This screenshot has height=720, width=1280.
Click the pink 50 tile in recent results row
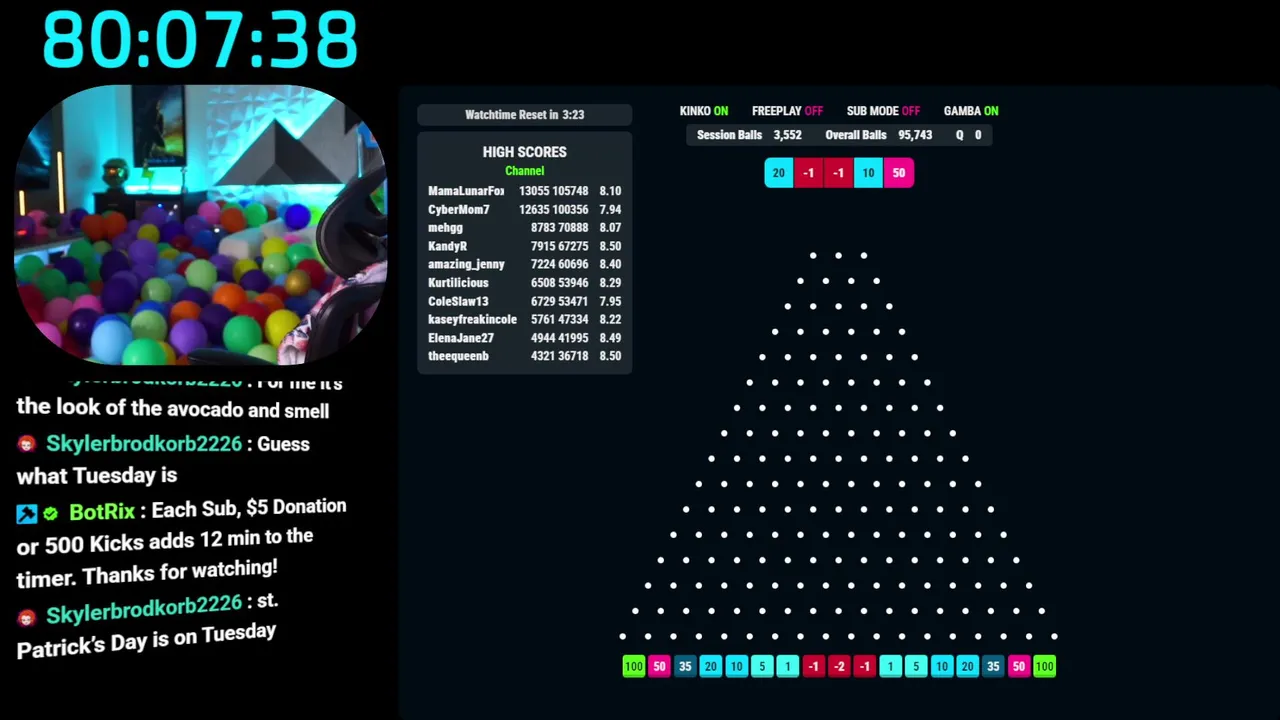(x=899, y=173)
